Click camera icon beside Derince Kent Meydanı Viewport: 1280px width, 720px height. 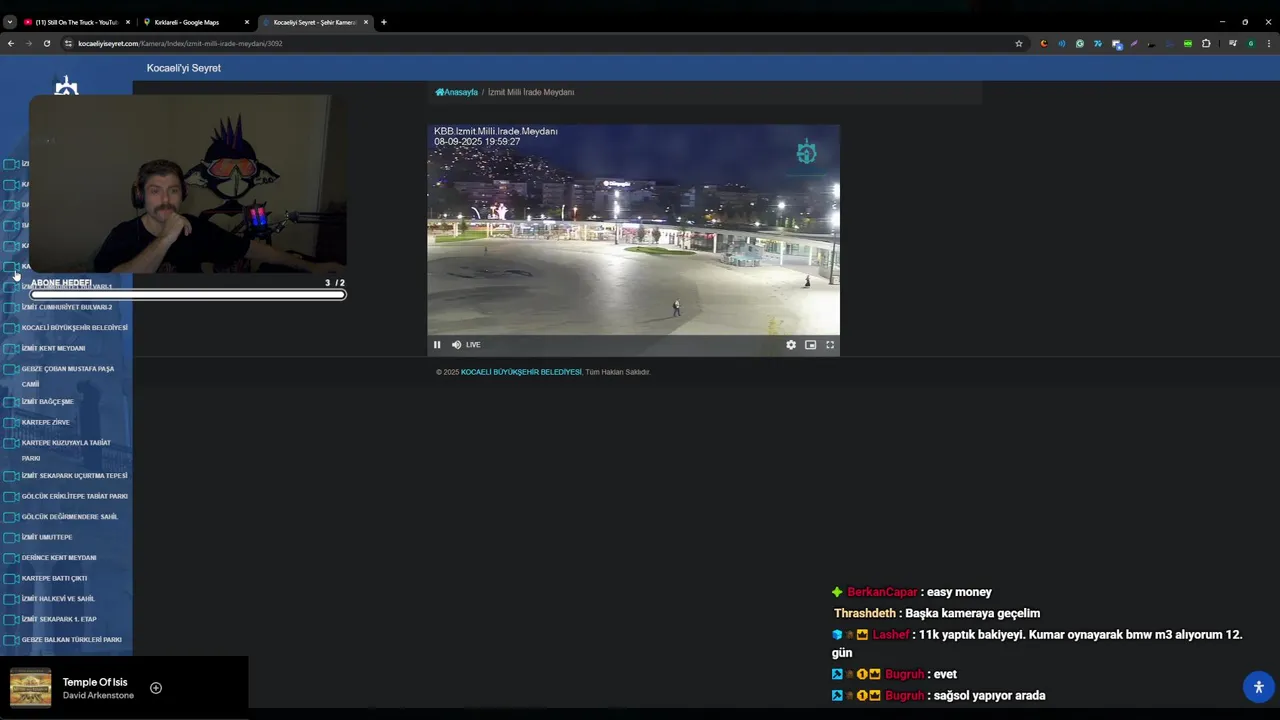[10, 558]
